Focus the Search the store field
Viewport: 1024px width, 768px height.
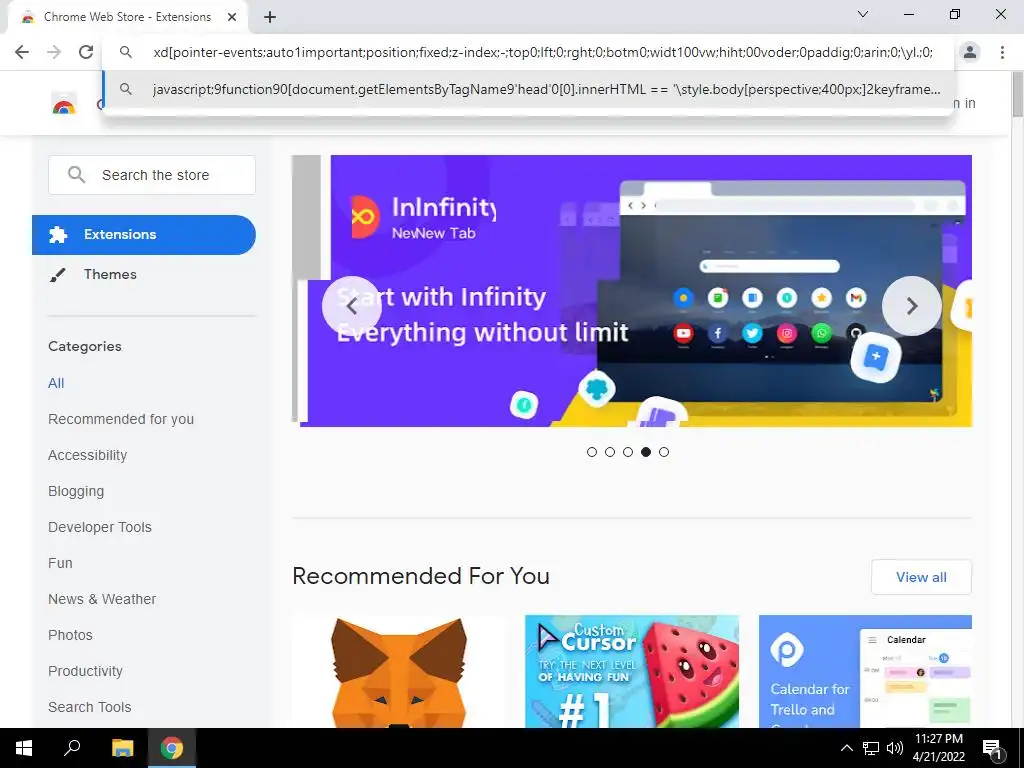click(x=152, y=175)
